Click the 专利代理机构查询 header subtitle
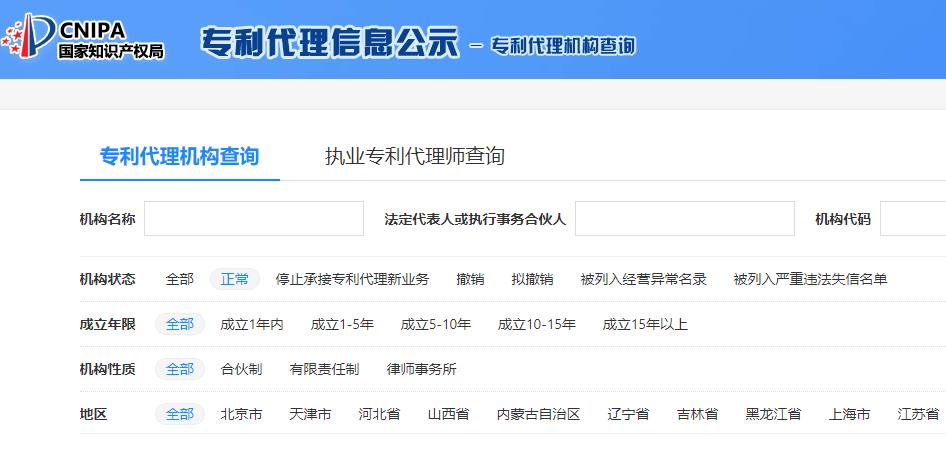The height and width of the screenshot is (461, 946). tap(563, 46)
